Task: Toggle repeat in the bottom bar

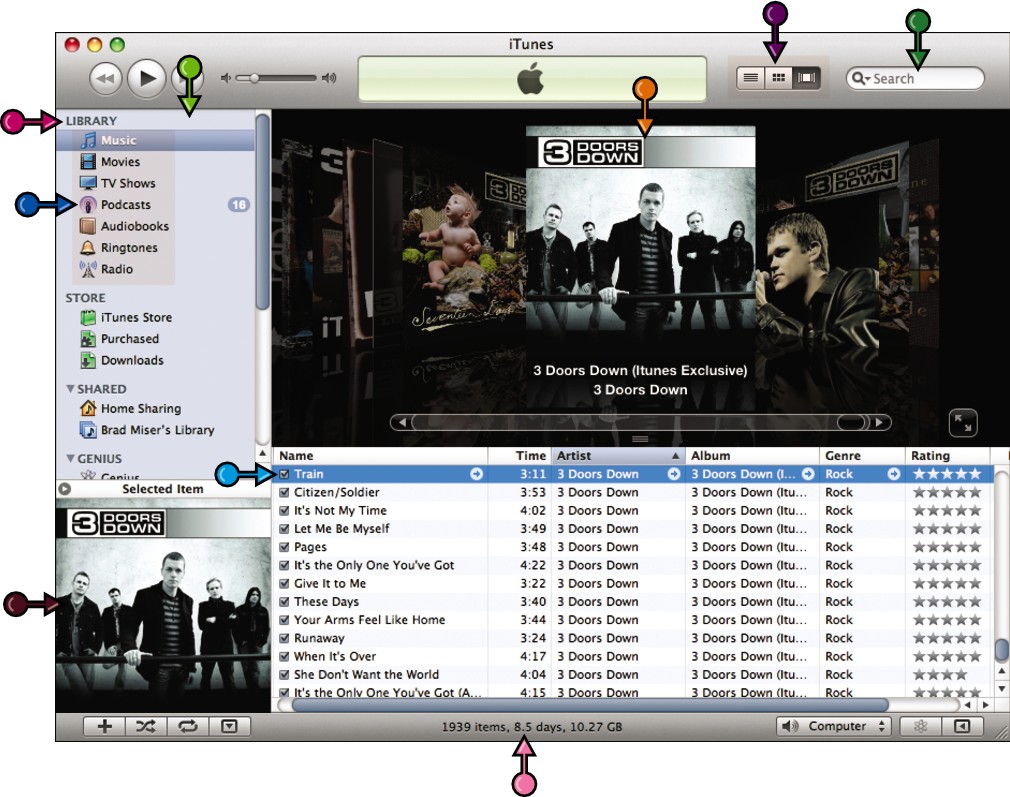Action: tap(187, 726)
